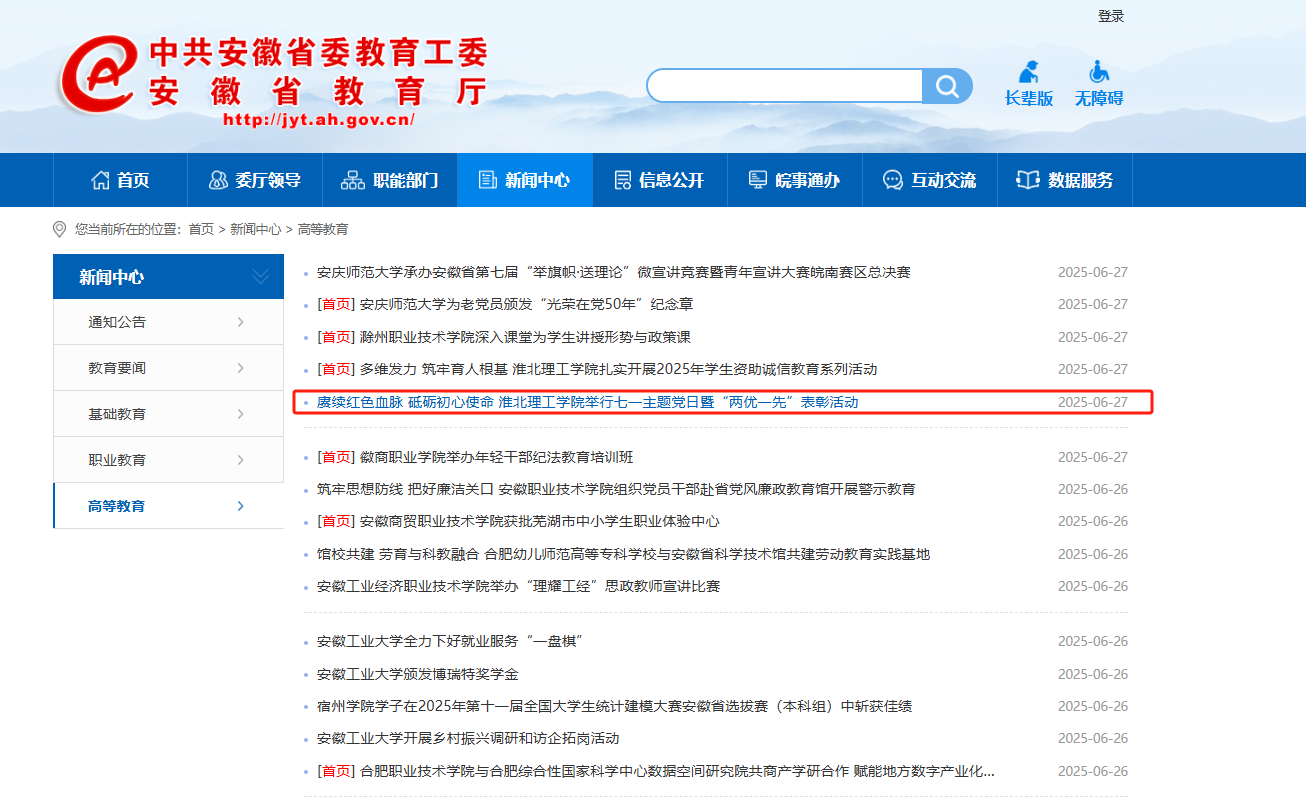Click into the search text box
The width and height of the screenshot is (1306, 800).
(784, 86)
